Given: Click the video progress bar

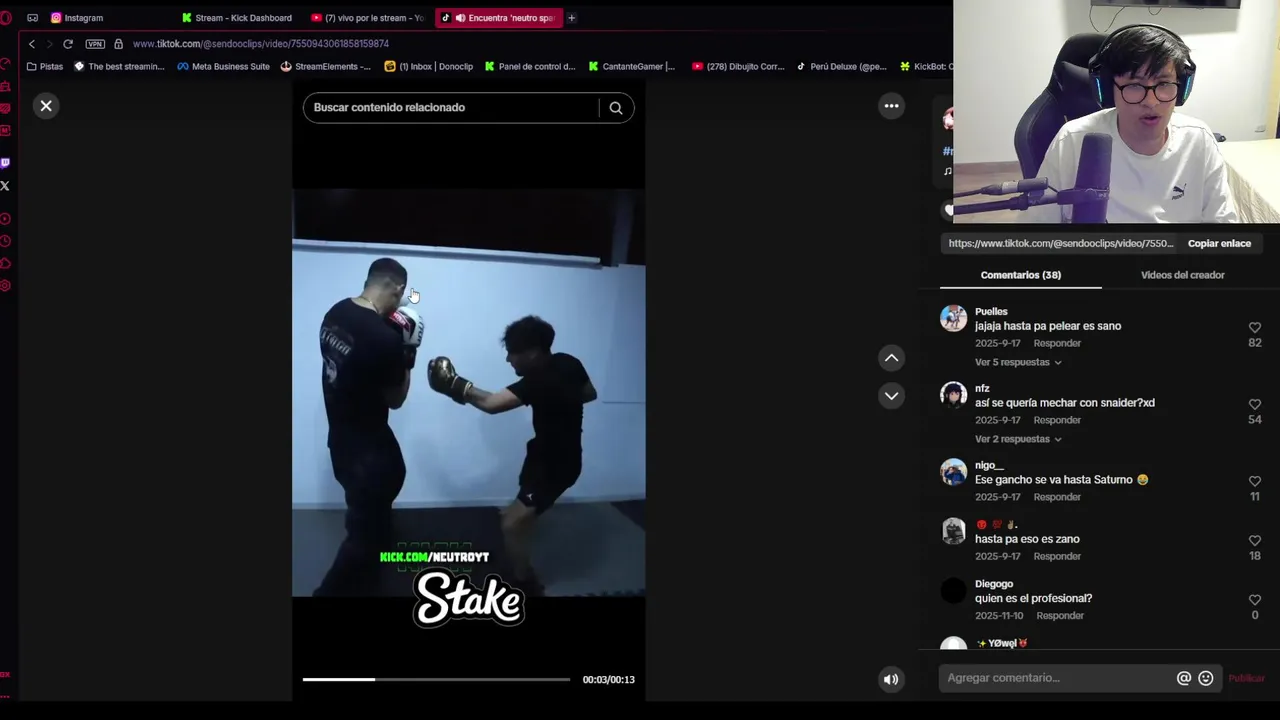Looking at the screenshot, I should pos(436,679).
